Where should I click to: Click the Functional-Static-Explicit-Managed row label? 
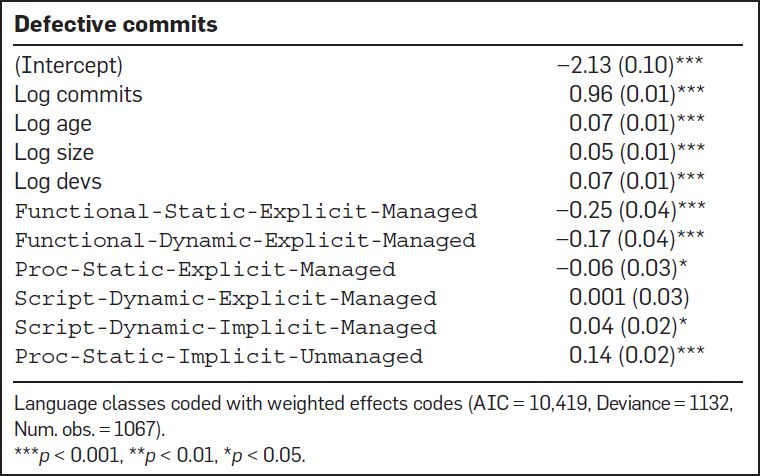tap(245, 211)
